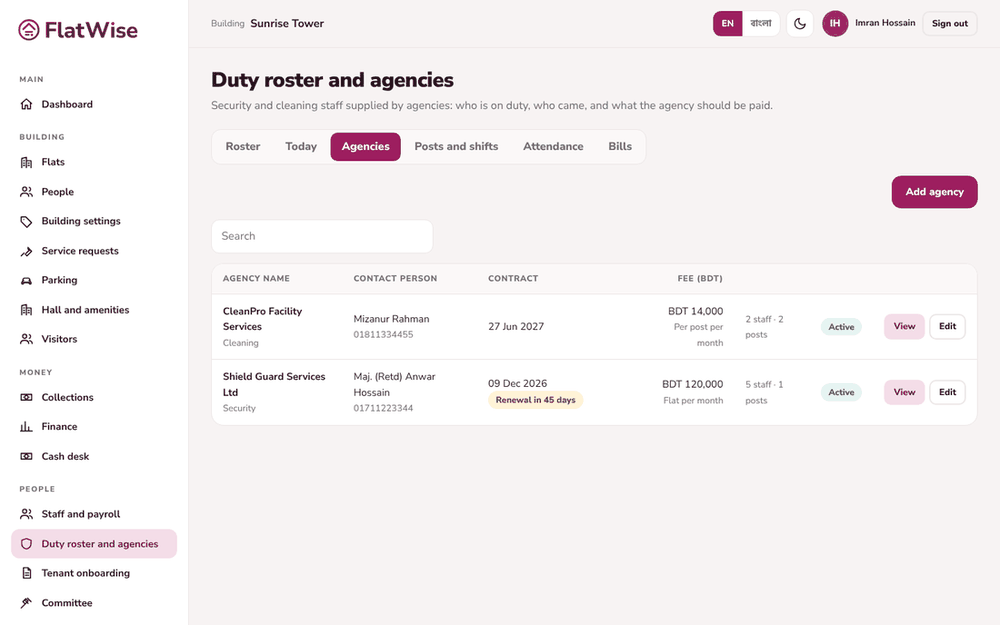This screenshot has height=625, width=1000.
Task: Click the Committee gavel icon
Action: pyautogui.click(x=26, y=603)
